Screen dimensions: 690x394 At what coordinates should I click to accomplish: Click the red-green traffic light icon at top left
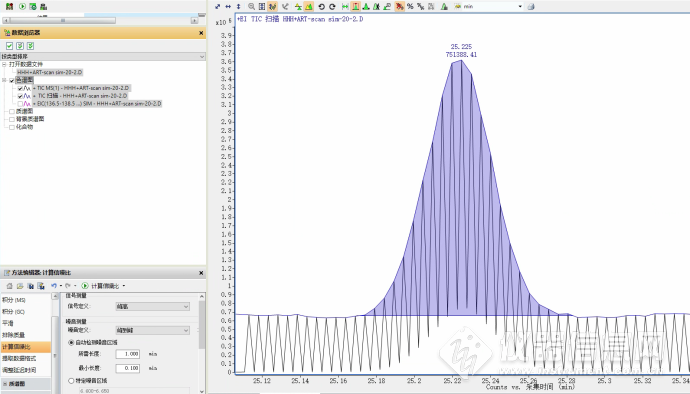coord(9,6)
